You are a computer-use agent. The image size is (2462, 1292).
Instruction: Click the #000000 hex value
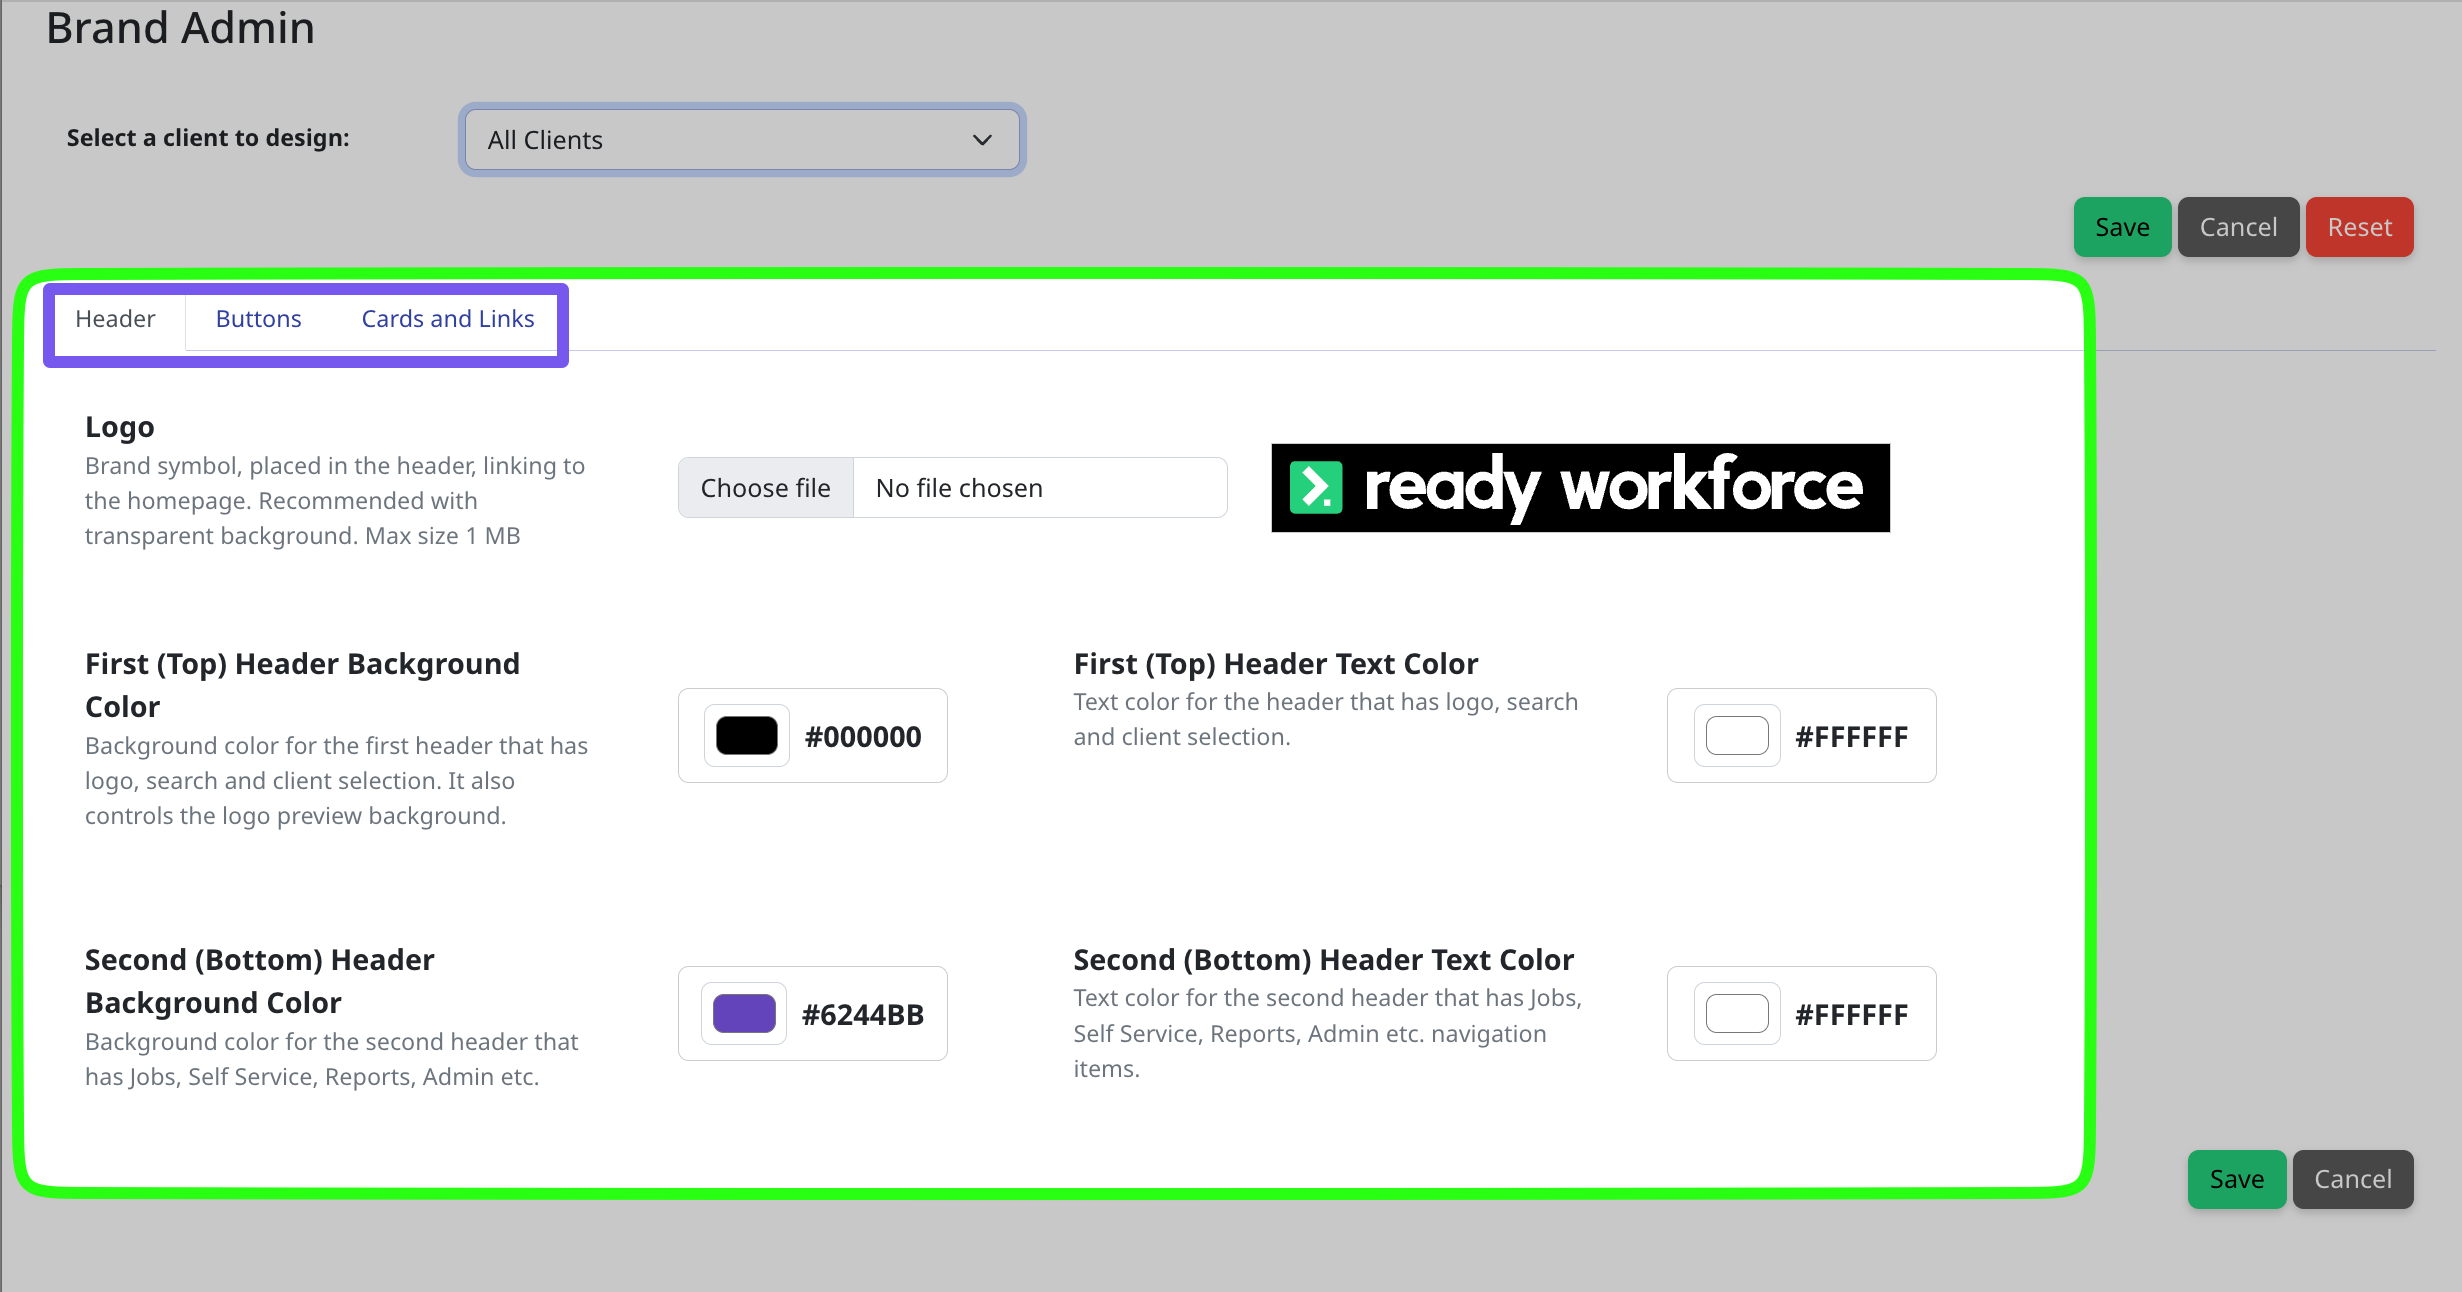pos(863,737)
